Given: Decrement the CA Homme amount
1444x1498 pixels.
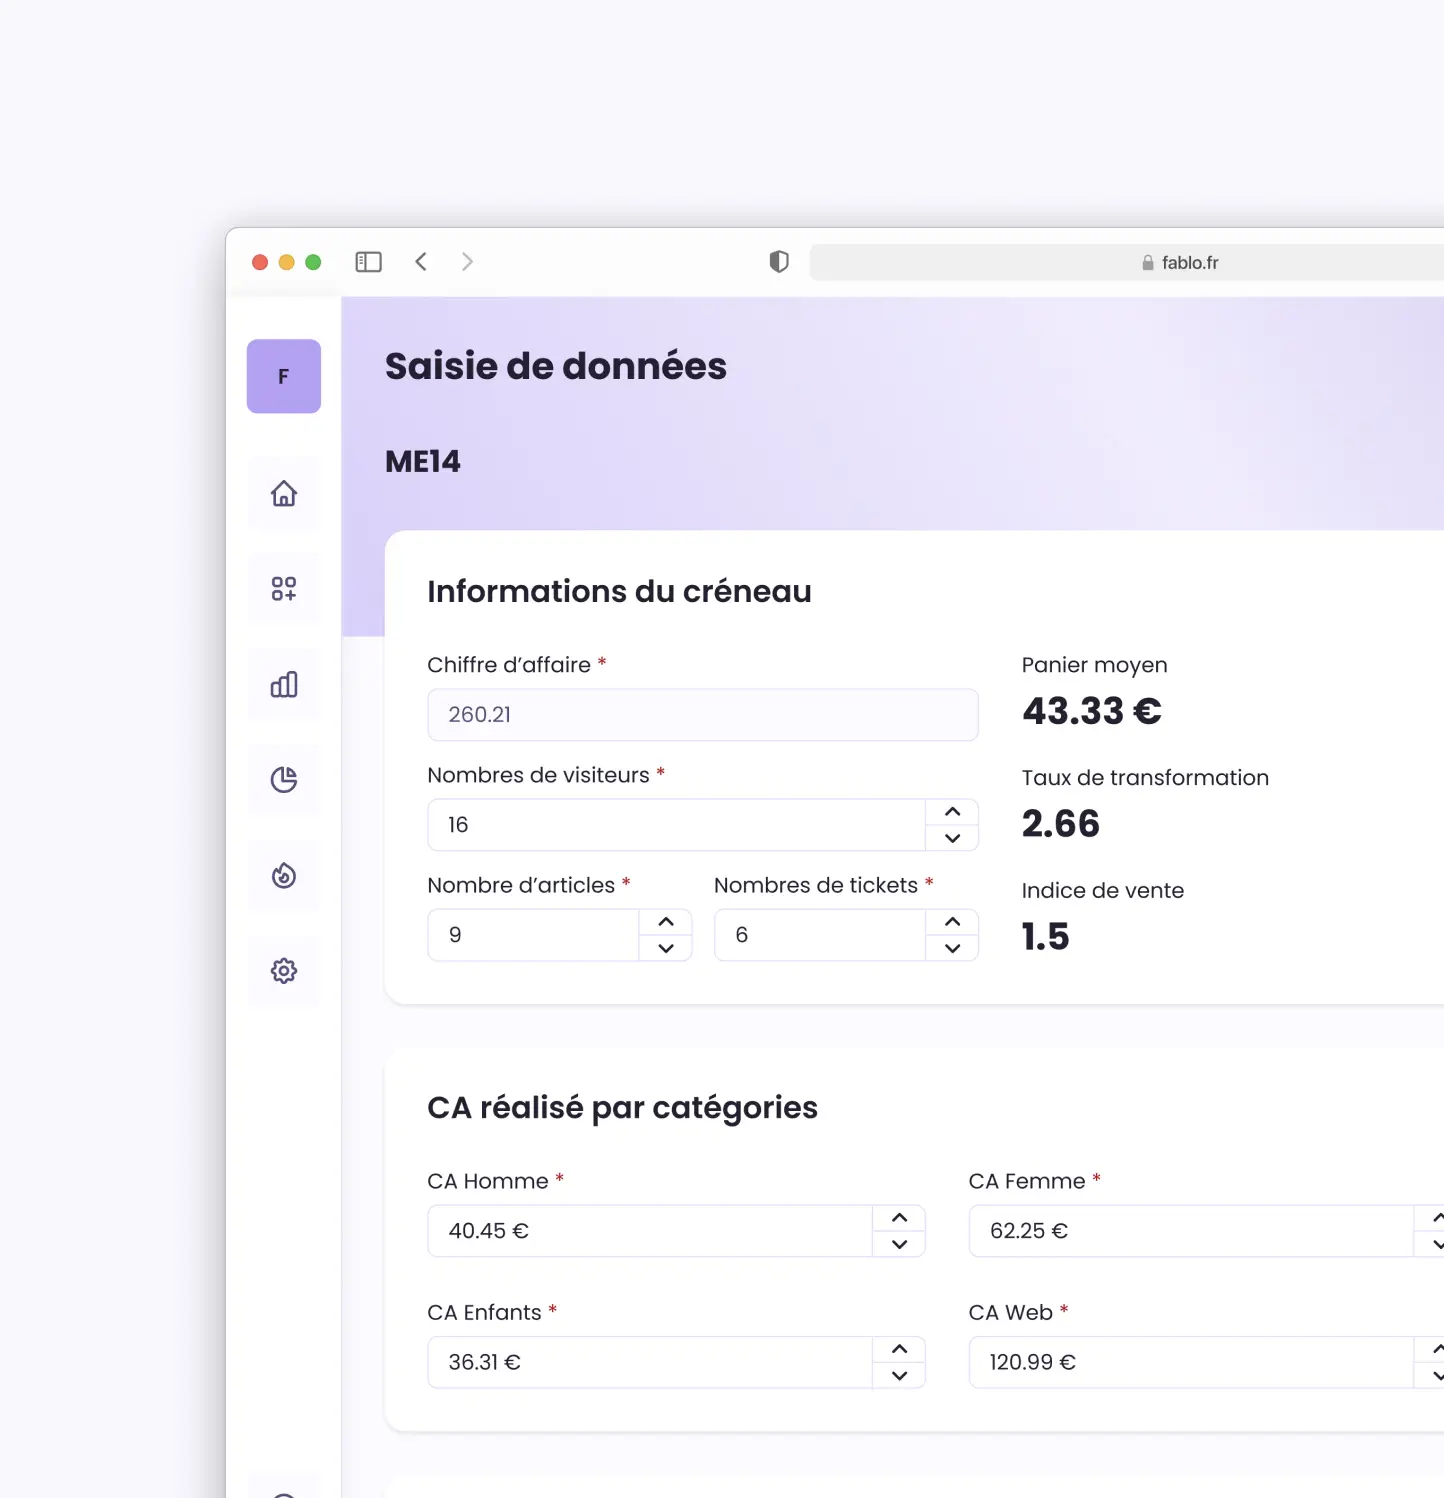Looking at the screenshot, I should tap(899, 1246).
